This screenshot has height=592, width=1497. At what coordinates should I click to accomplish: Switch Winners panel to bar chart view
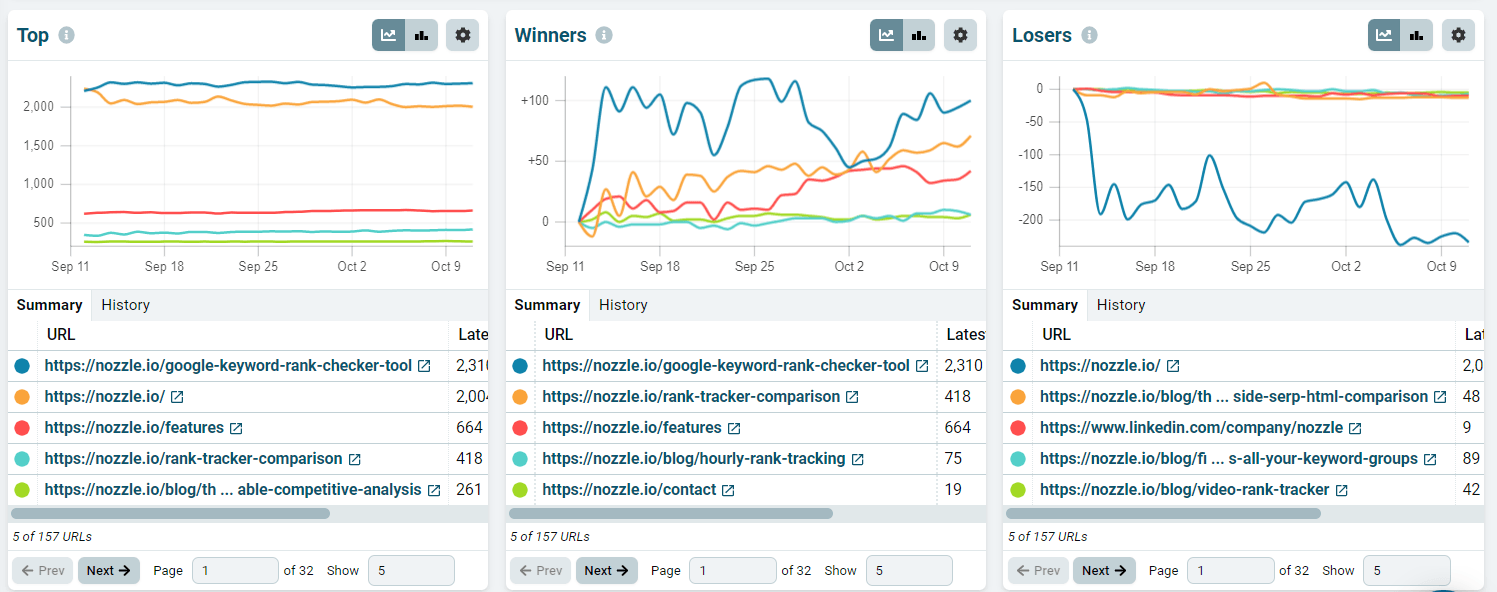(919, 35)
